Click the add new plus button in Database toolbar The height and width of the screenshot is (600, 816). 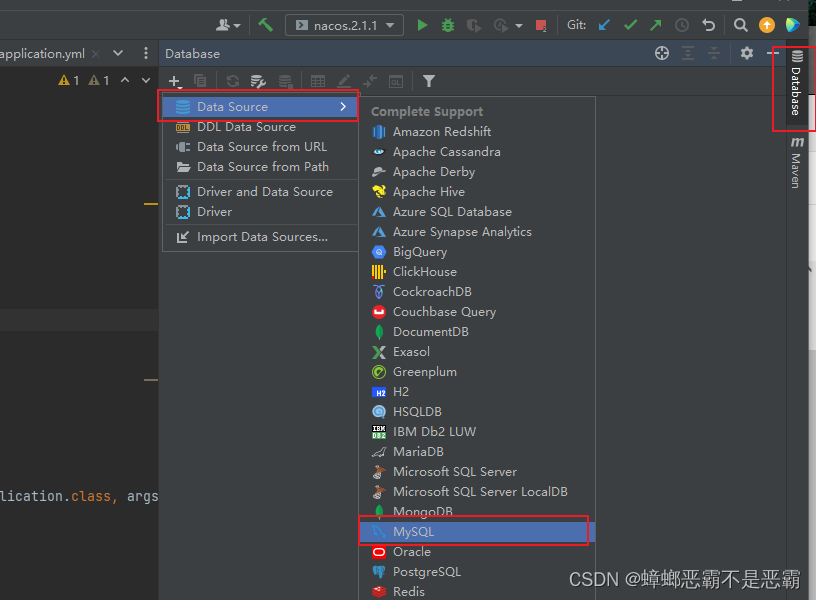point(174,81)
